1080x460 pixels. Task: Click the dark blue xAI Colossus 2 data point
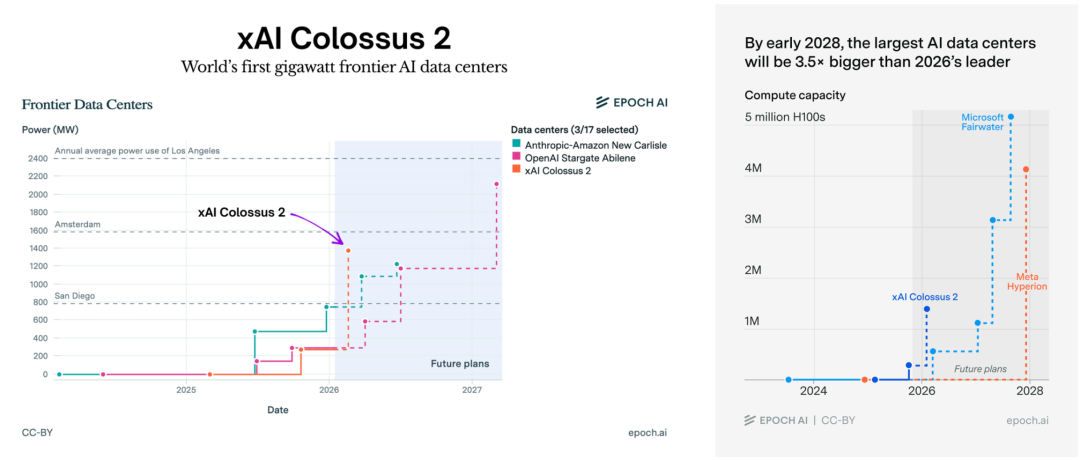pos(927,309)
